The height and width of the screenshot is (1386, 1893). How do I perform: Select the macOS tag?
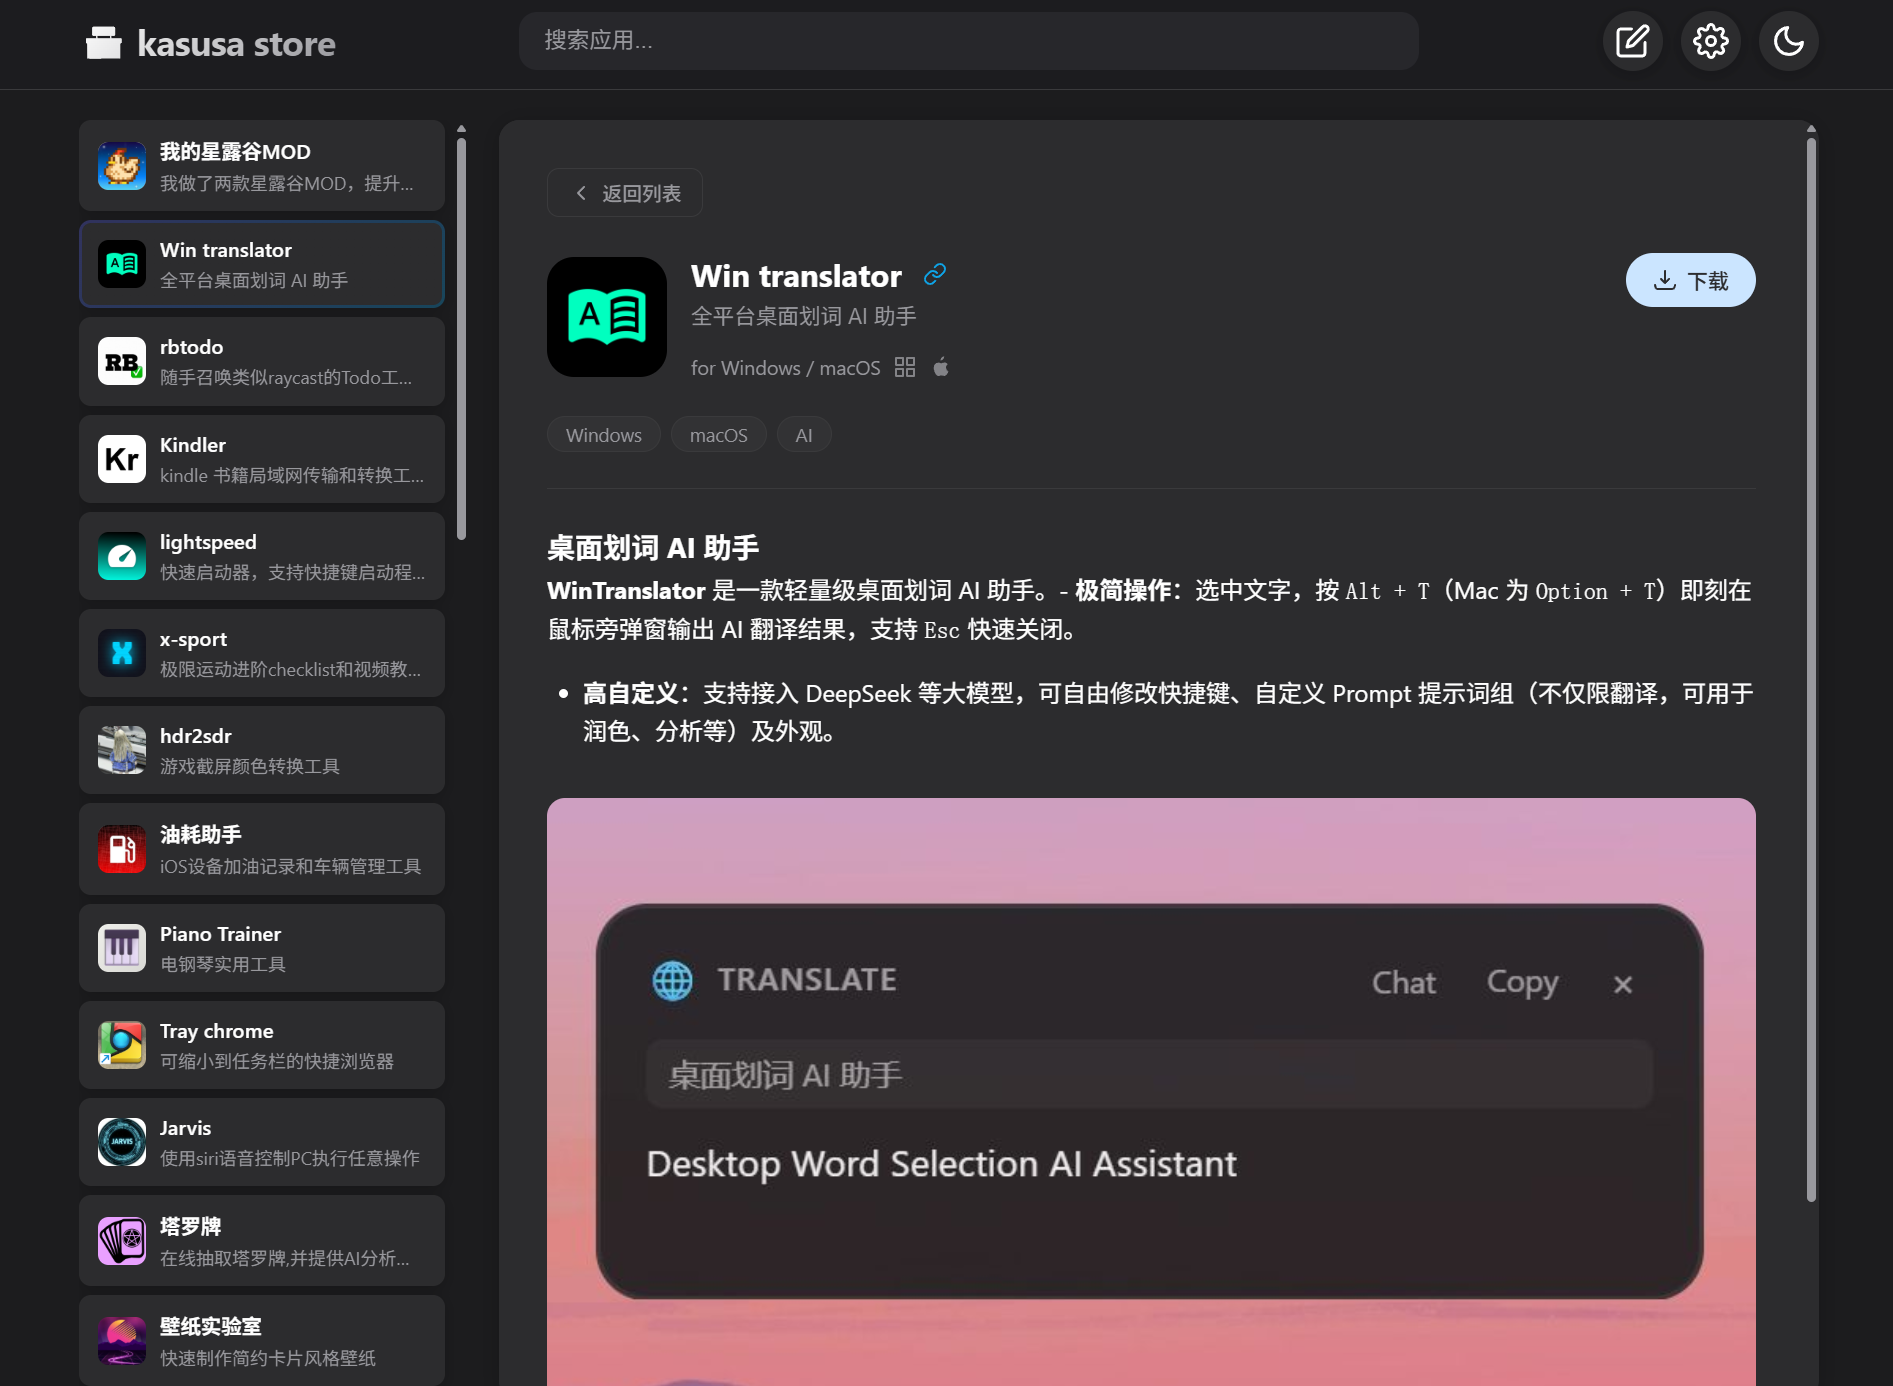(x=719, y=435)
